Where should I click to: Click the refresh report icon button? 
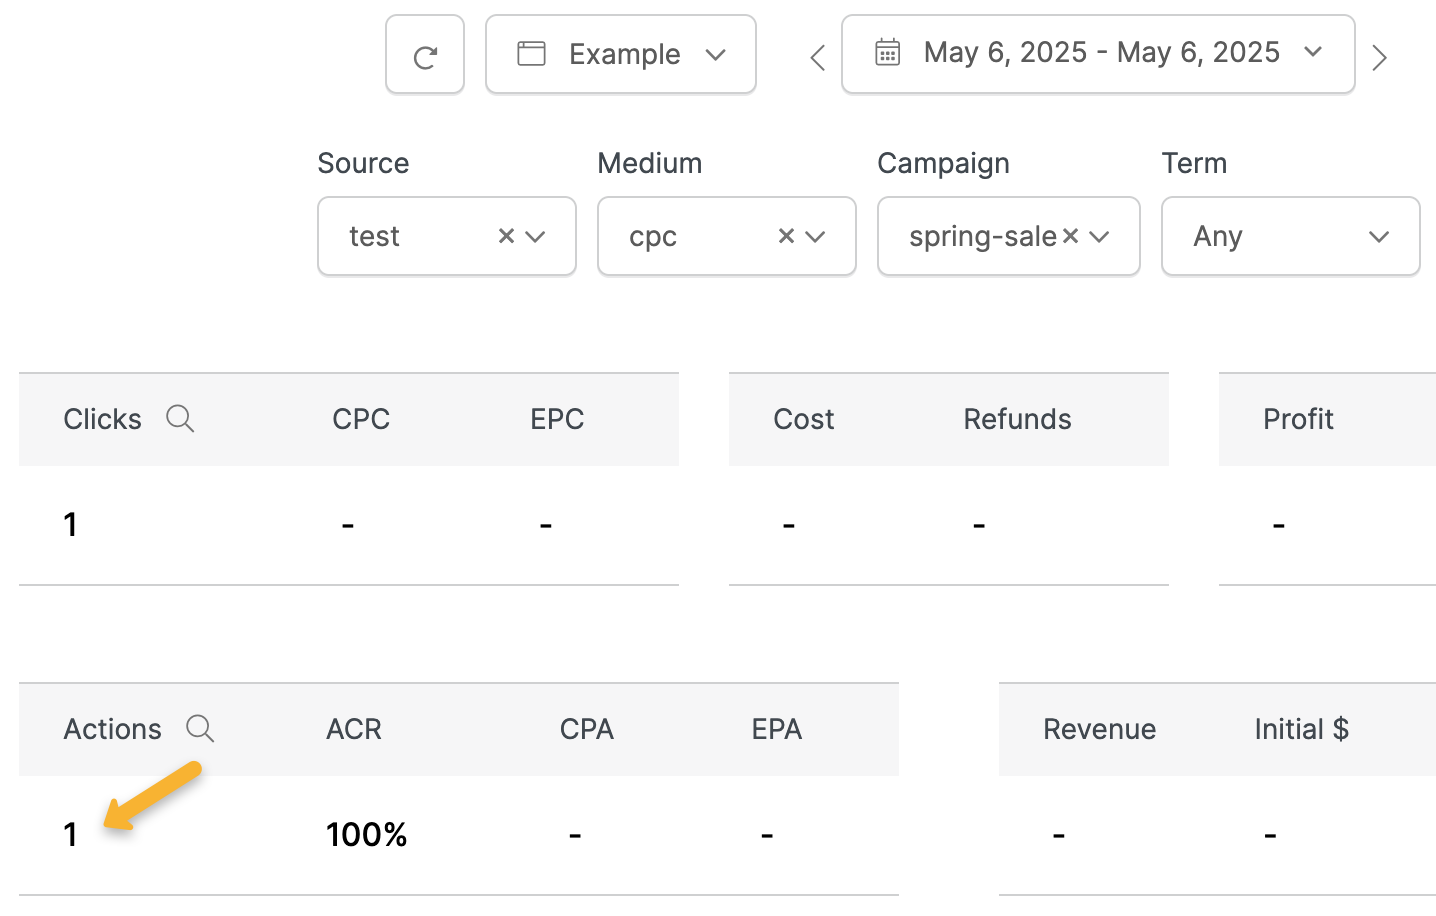click(x=425, y=56)
